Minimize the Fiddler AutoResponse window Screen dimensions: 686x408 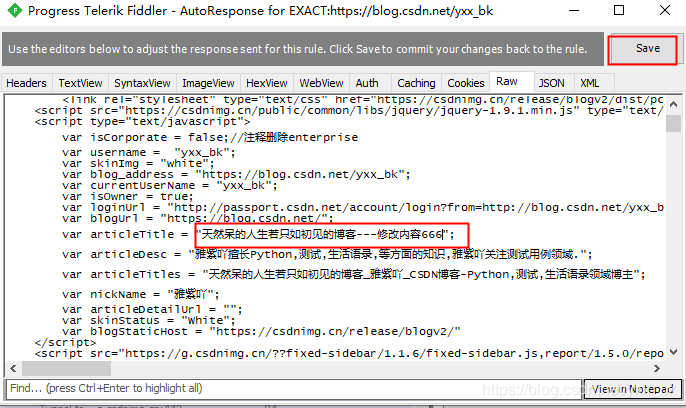[574, 10]
